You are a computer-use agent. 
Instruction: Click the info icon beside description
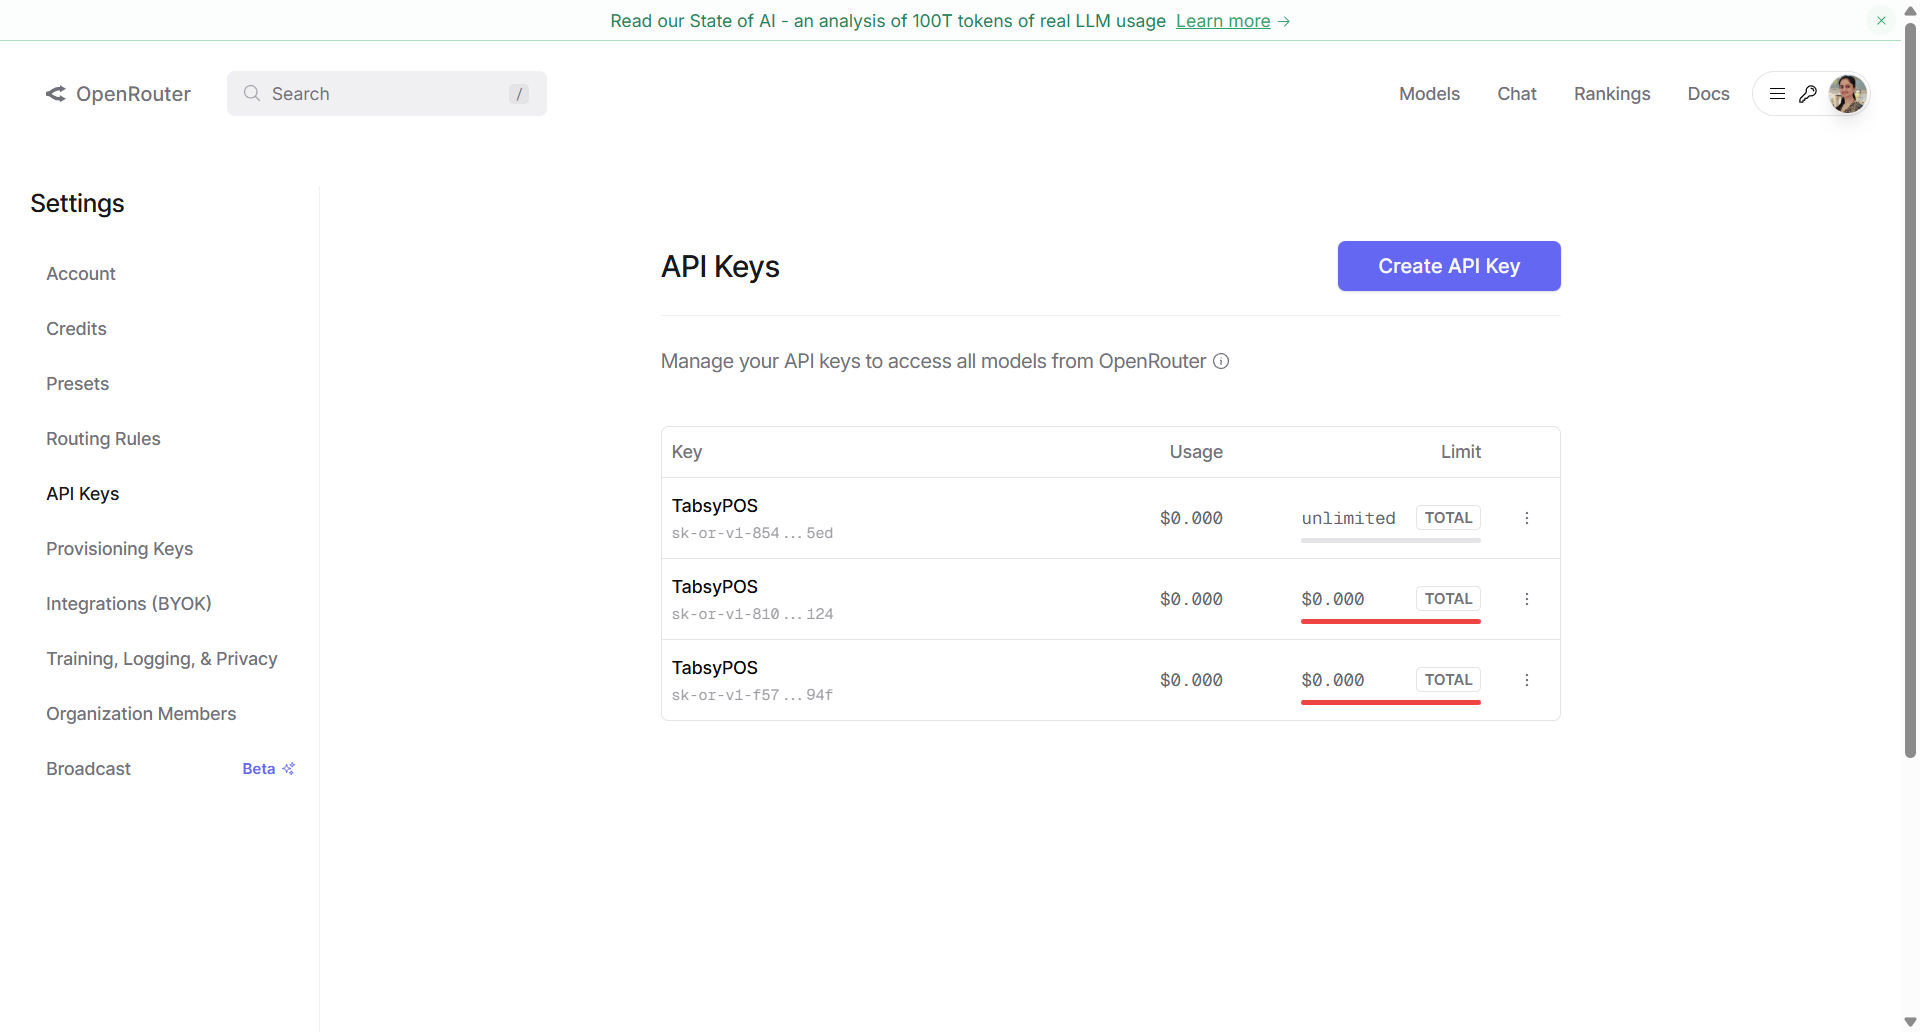pos(1221,361)
